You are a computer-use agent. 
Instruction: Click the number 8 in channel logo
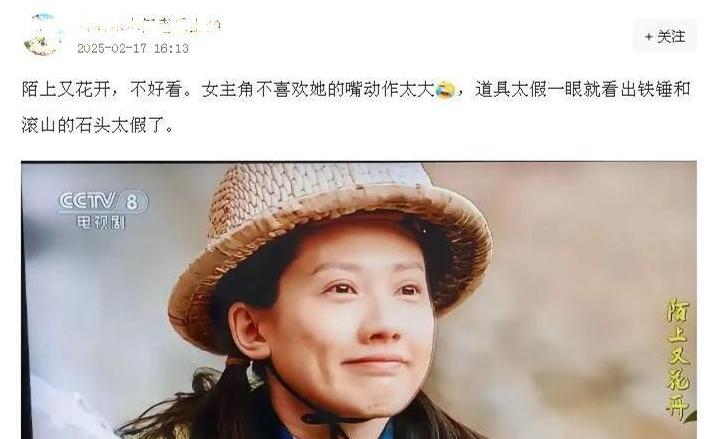[x=132, y=201]
